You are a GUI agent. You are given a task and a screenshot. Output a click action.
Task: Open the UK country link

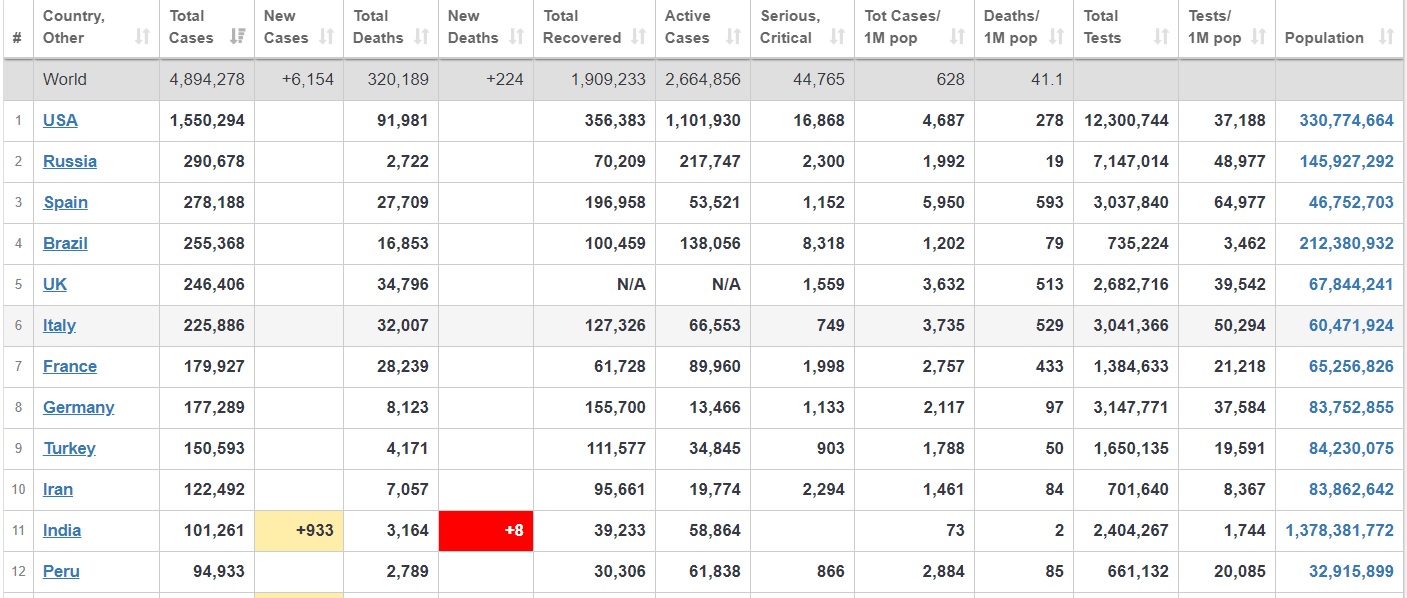tap(55, 284)
